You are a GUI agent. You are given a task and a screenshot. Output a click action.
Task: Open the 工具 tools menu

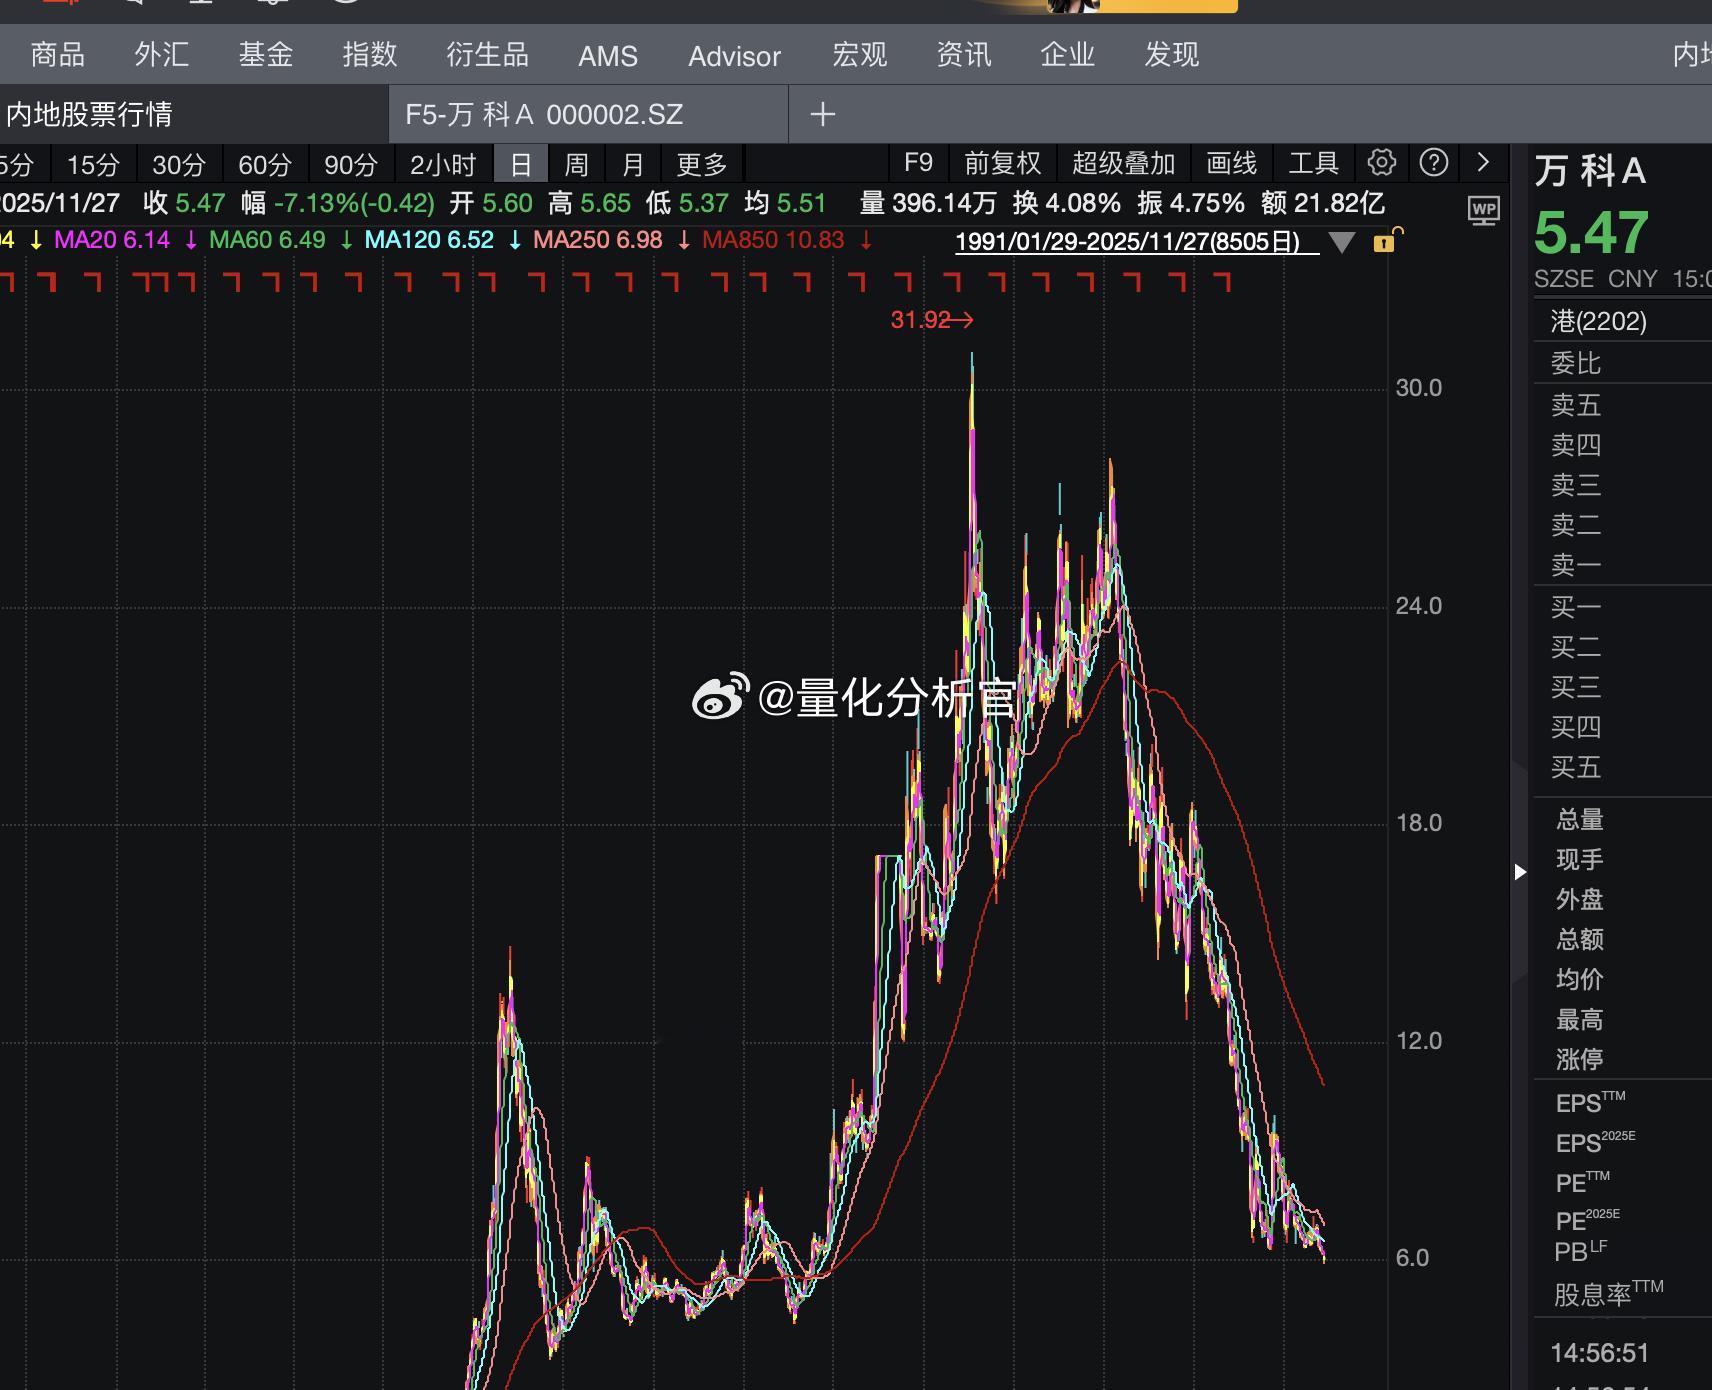(1313, 163)
